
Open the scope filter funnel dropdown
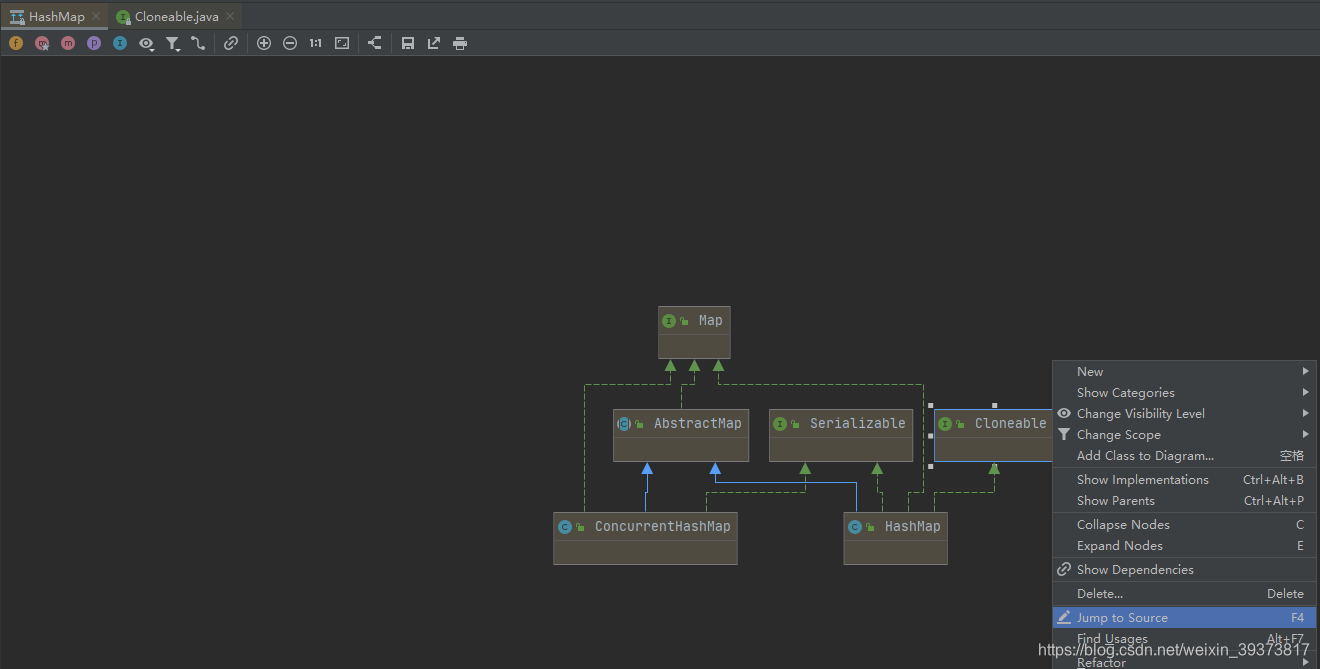pos(173,43)
